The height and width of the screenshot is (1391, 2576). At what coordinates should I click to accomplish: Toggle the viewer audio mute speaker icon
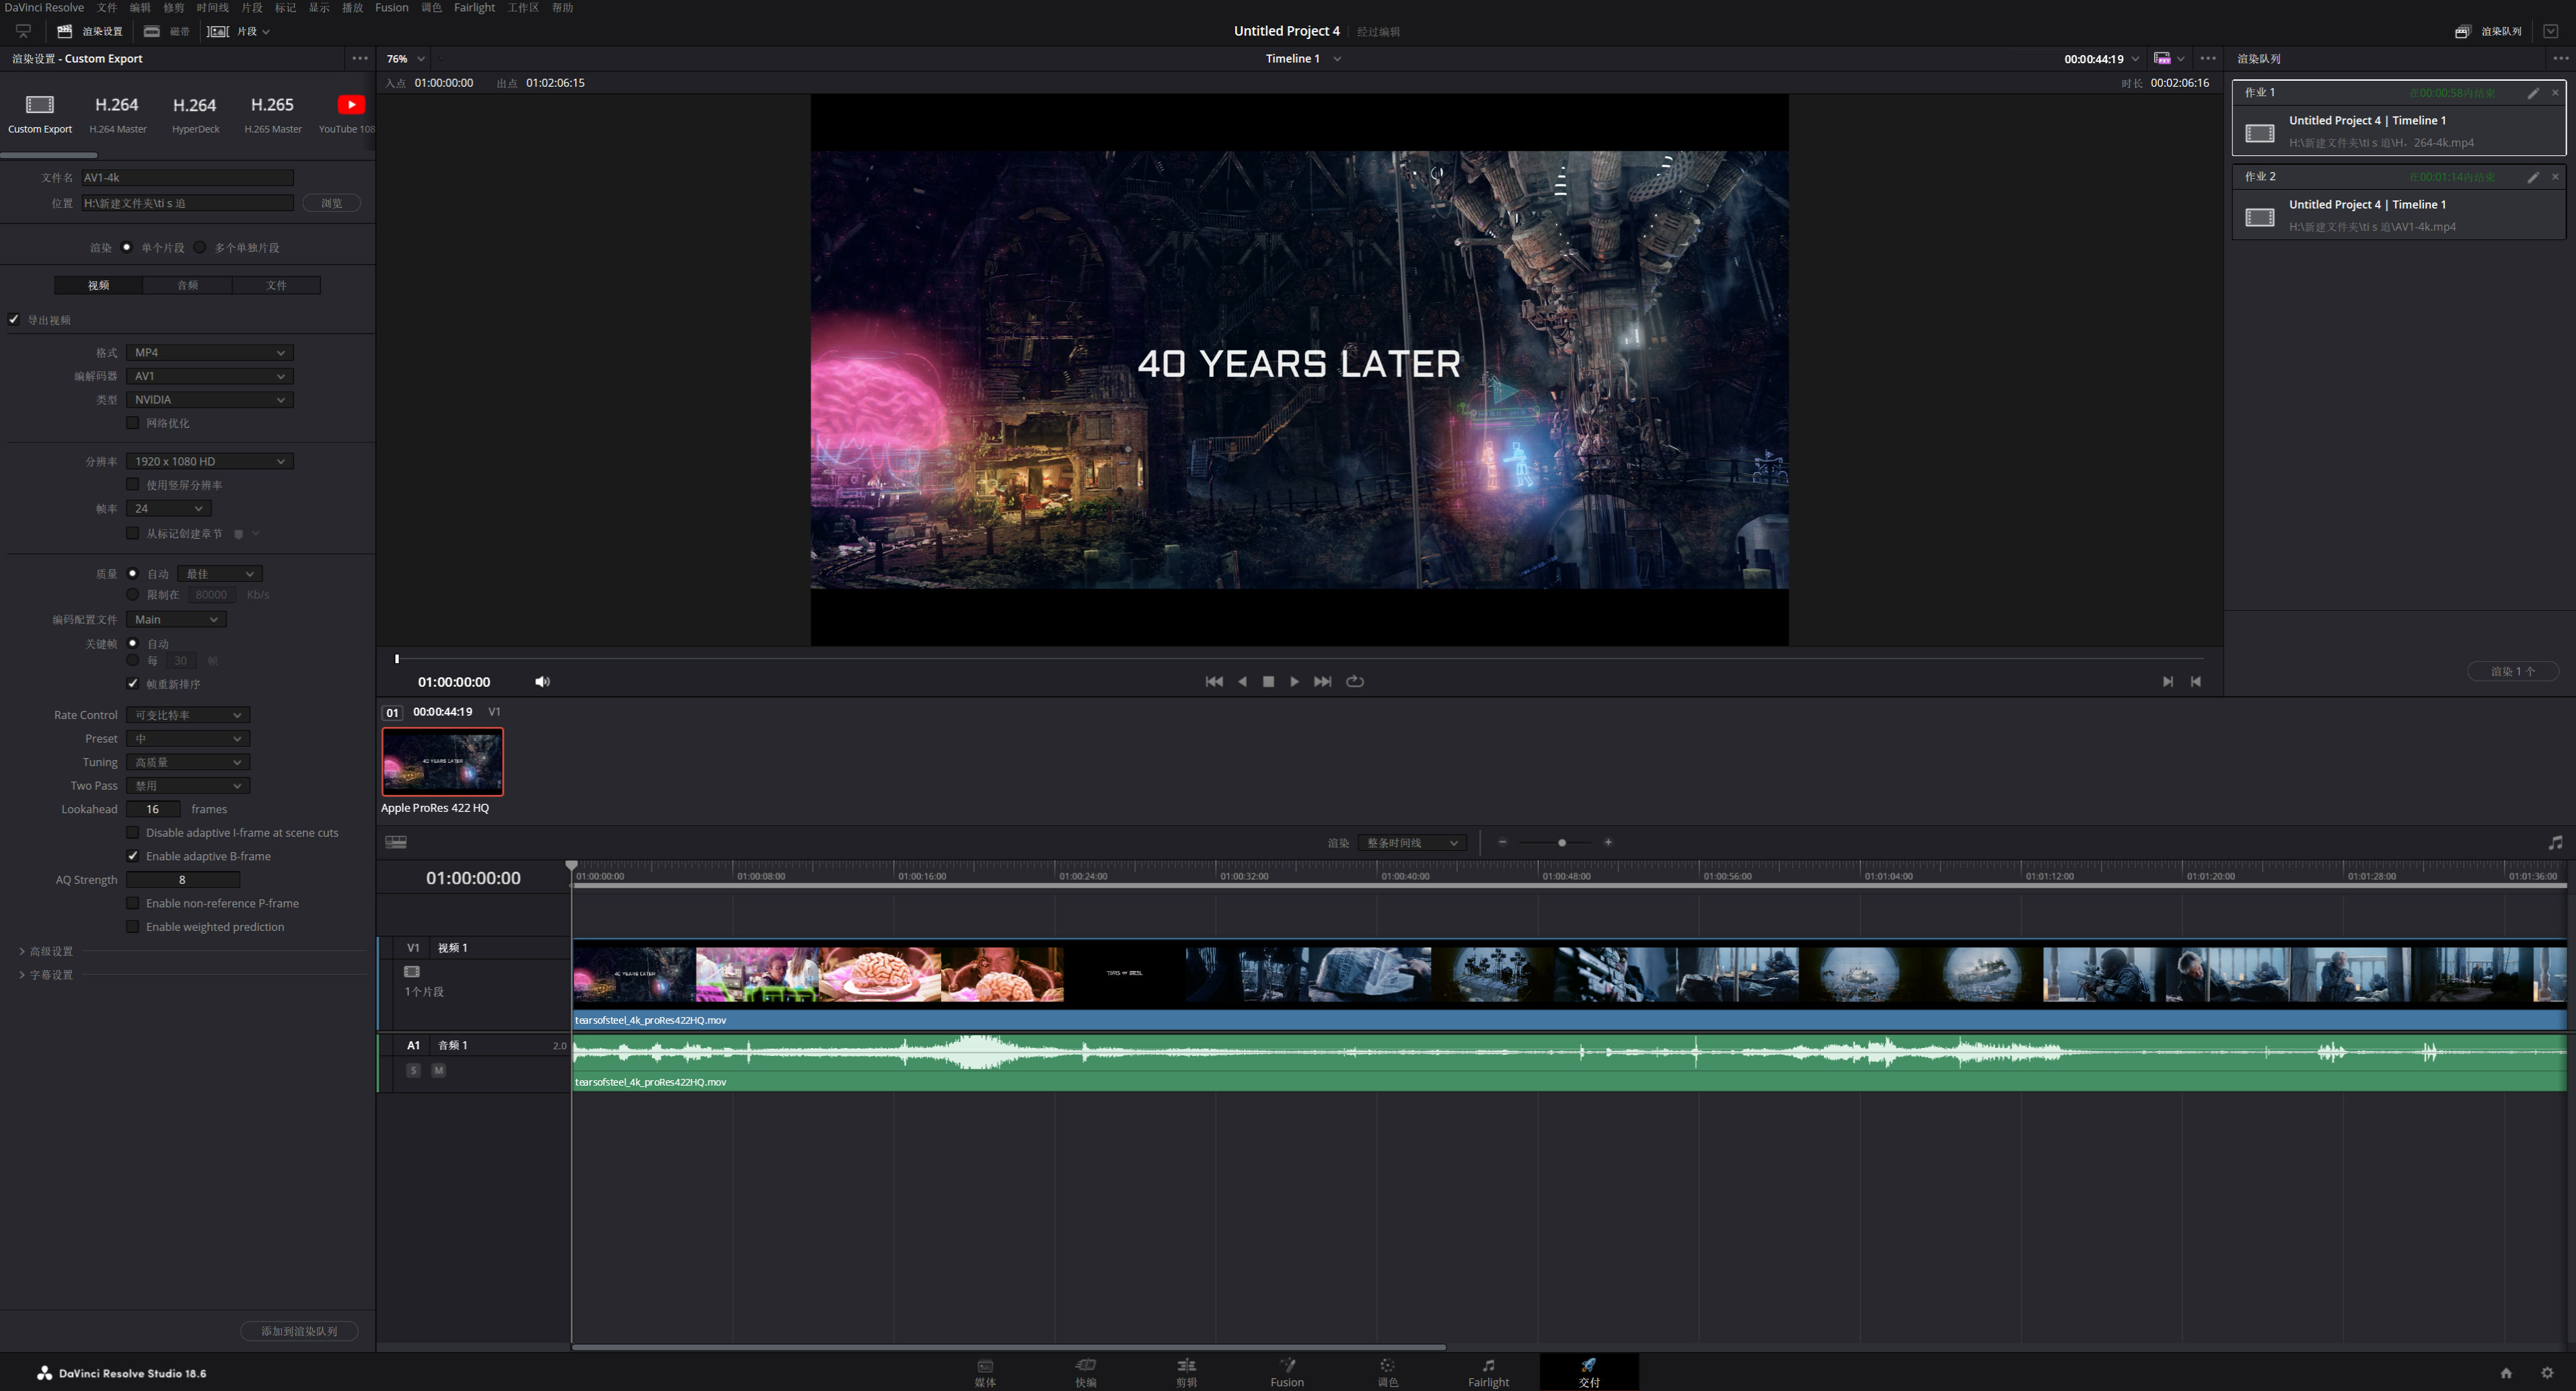[x=542, y=682]
